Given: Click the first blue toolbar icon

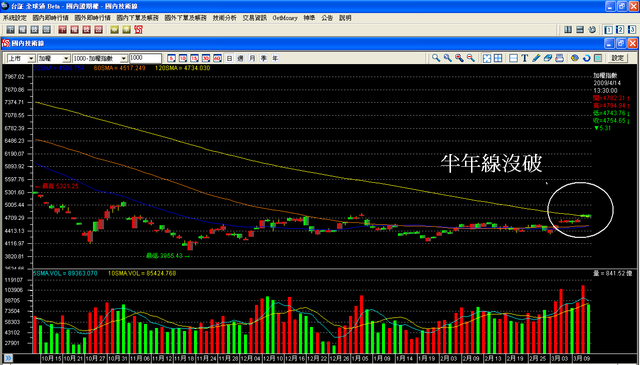Looking at the screenshot, I should click(11, 30).
